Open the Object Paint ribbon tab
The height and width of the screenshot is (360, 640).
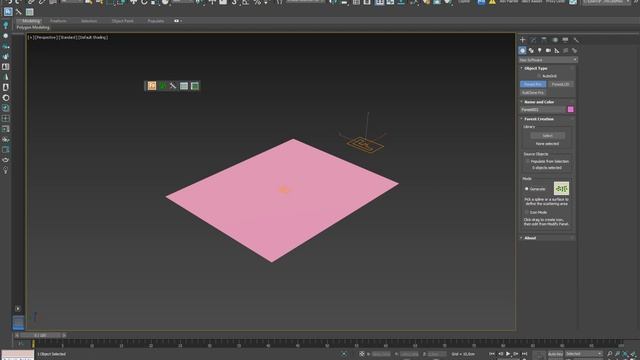tap(122, 21)
